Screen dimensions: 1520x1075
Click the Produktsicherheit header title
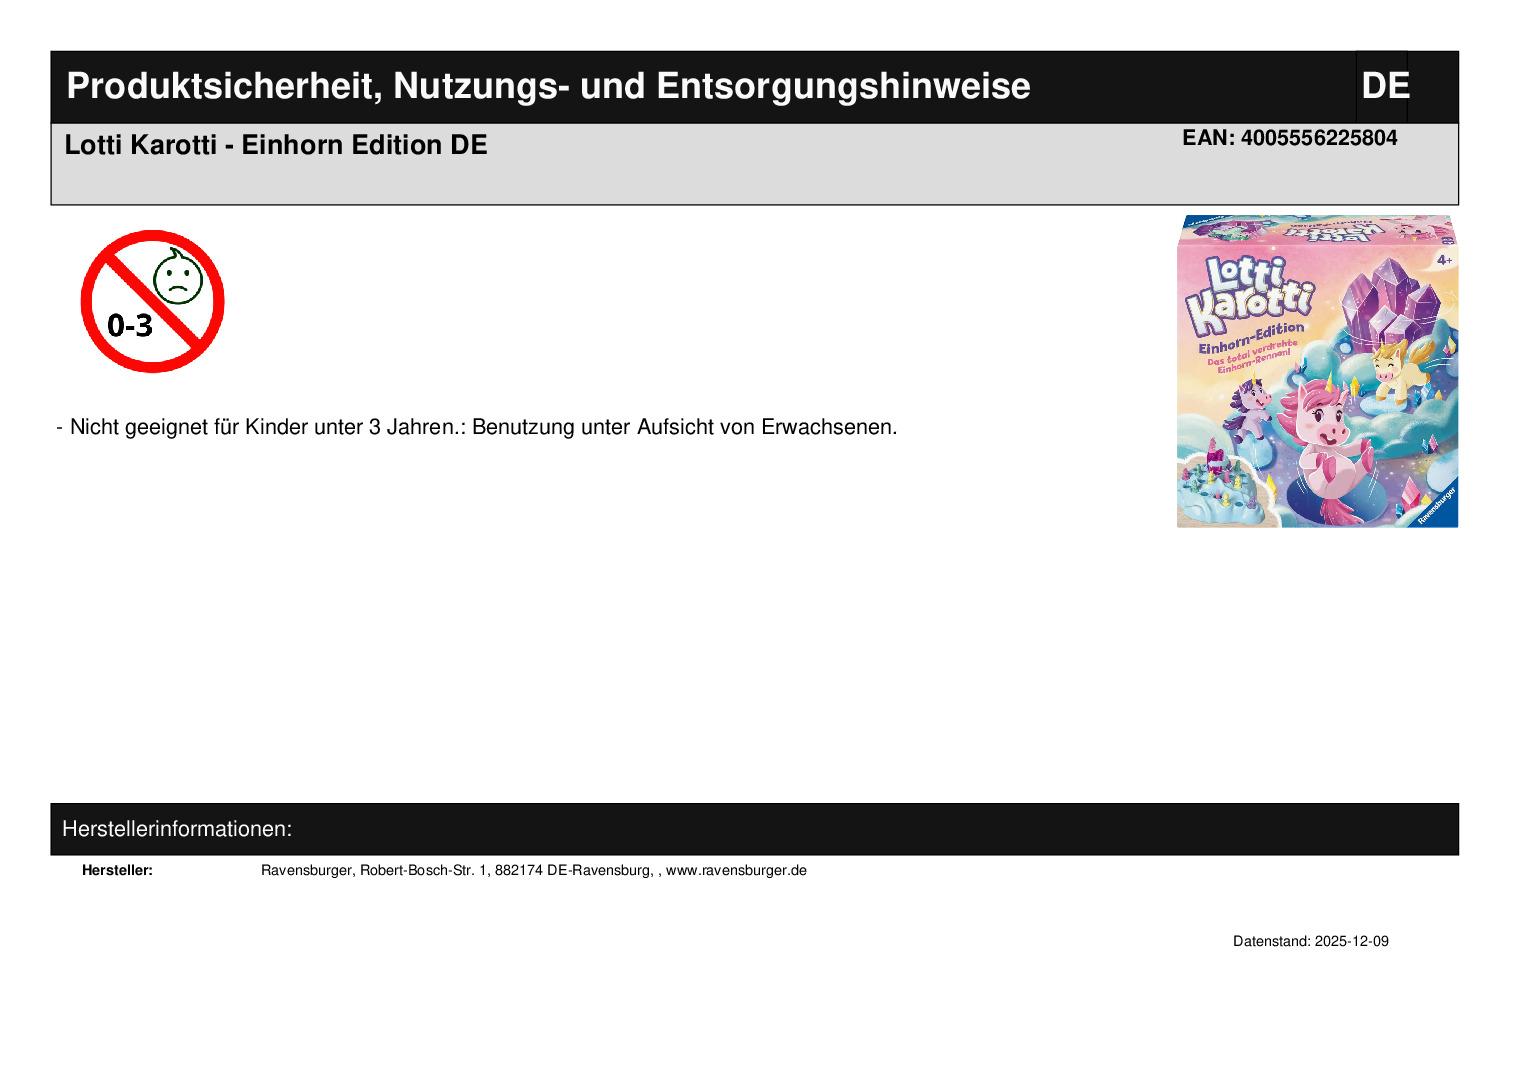(548, 87)
